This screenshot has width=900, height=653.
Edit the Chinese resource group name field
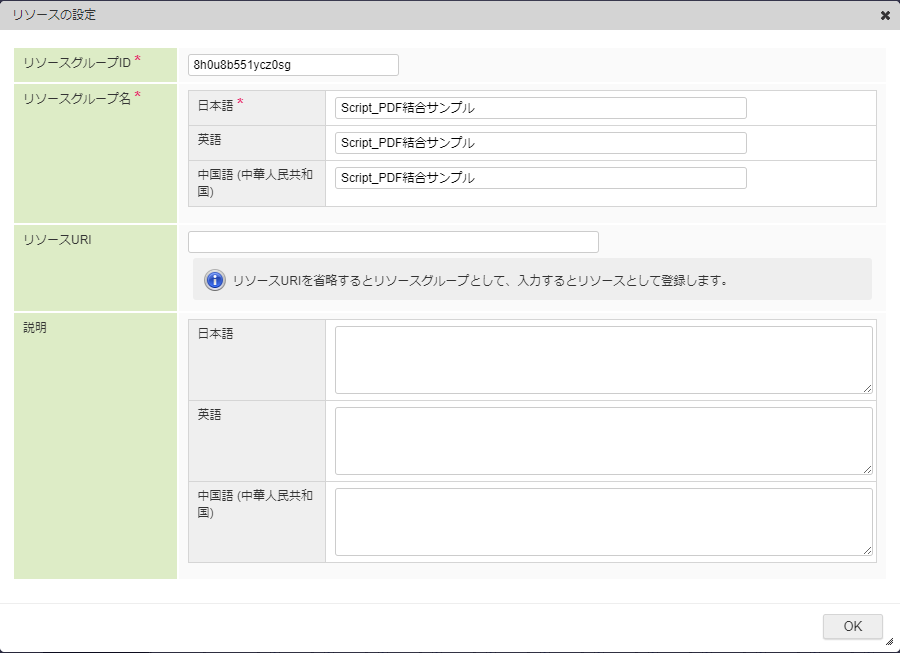[x=540, y=178]
